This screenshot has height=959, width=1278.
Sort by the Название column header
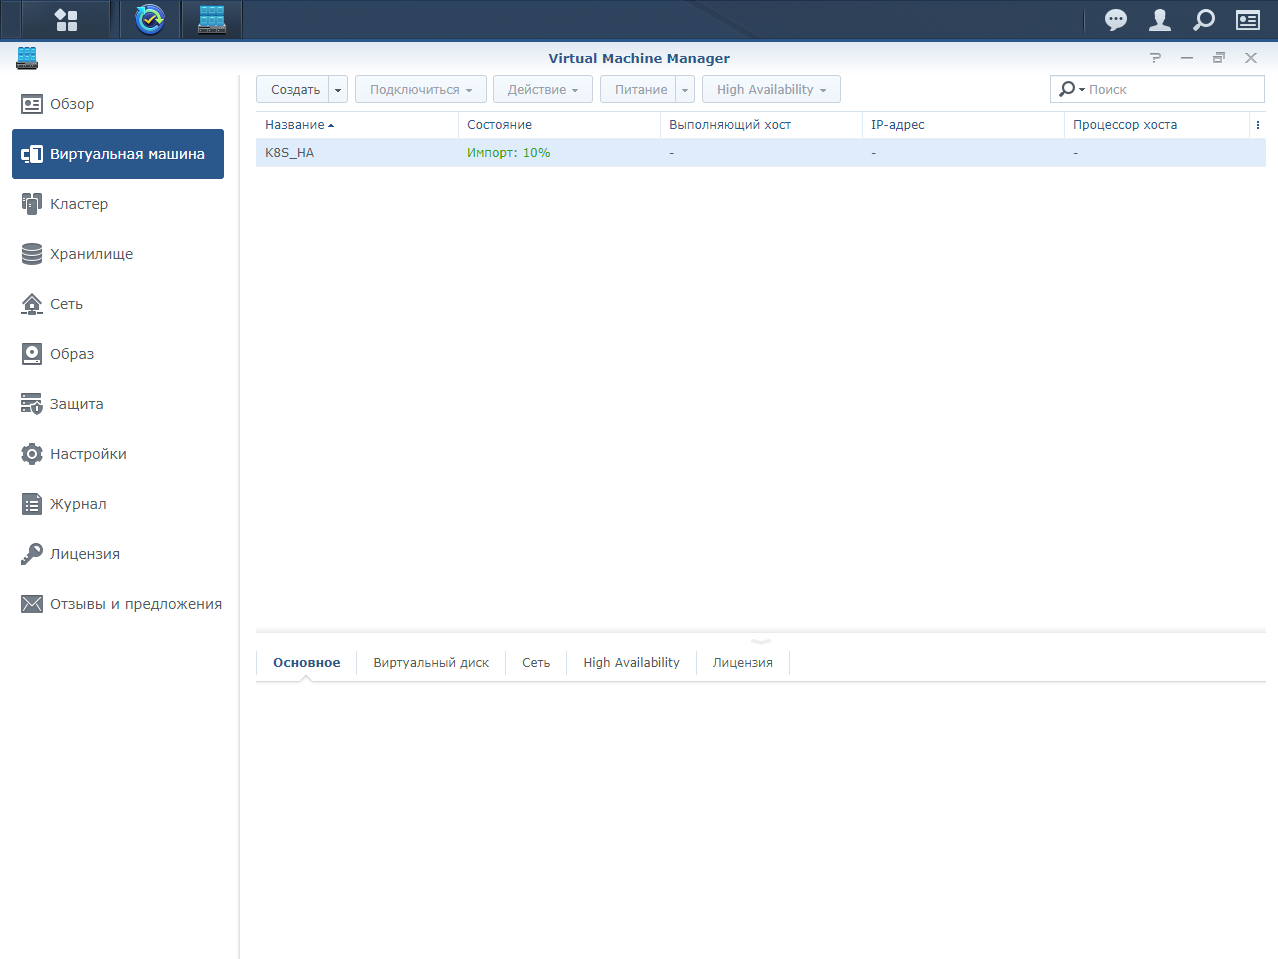357,125
